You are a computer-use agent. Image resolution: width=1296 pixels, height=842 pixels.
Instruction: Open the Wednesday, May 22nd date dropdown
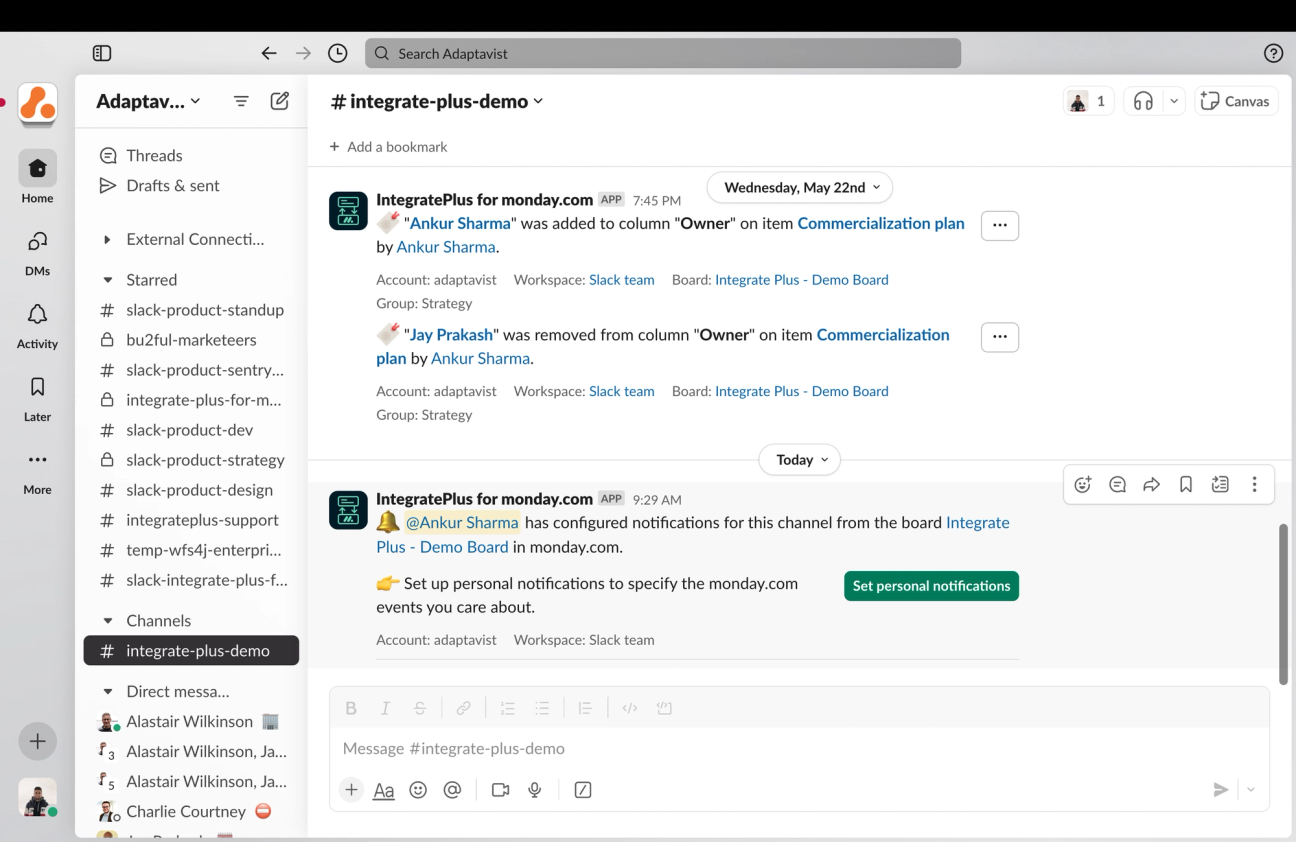click(x=800, y=187)
